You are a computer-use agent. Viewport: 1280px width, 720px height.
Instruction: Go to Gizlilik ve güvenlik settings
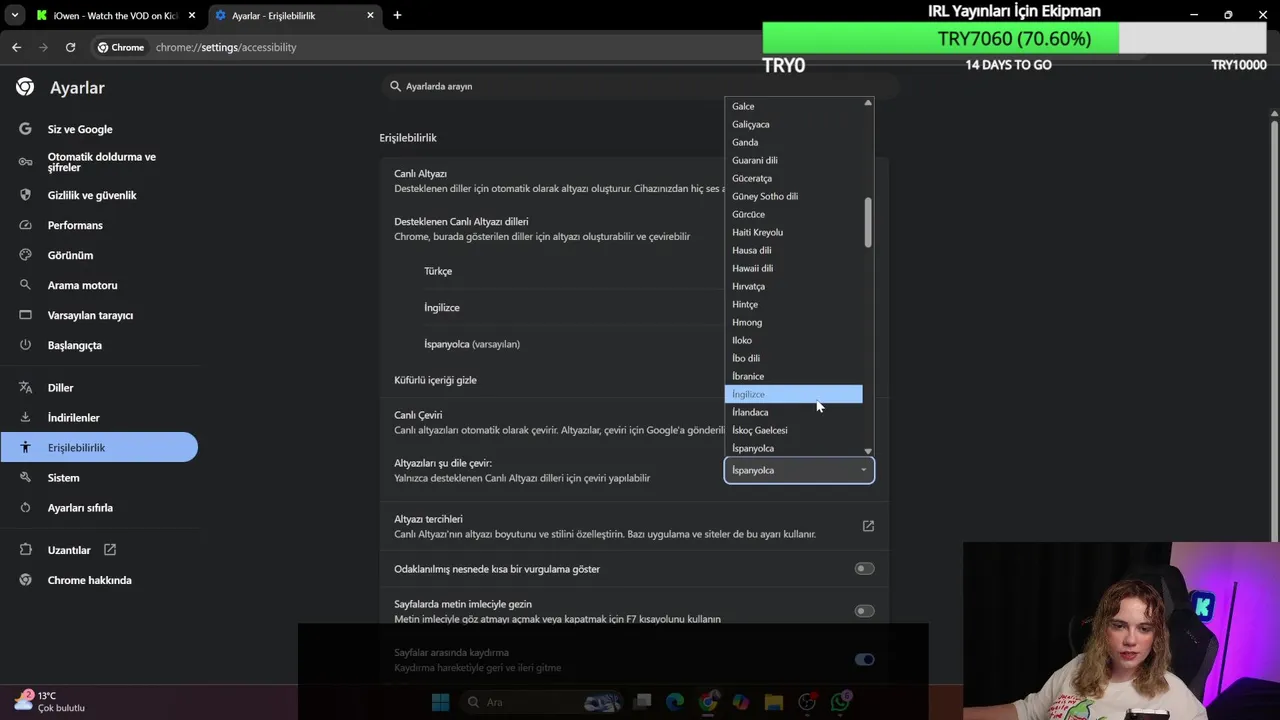point(92,195)
